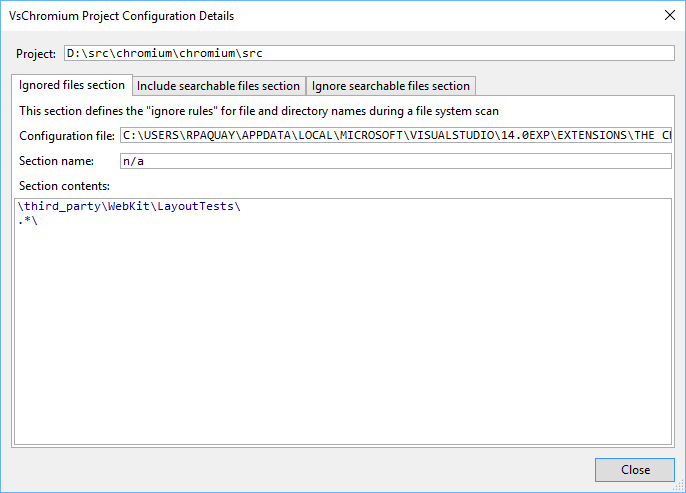This screenshot has width=686, height=493.
Task: Click the D:\src\chromium text in Project field
Action: [119, 53]
